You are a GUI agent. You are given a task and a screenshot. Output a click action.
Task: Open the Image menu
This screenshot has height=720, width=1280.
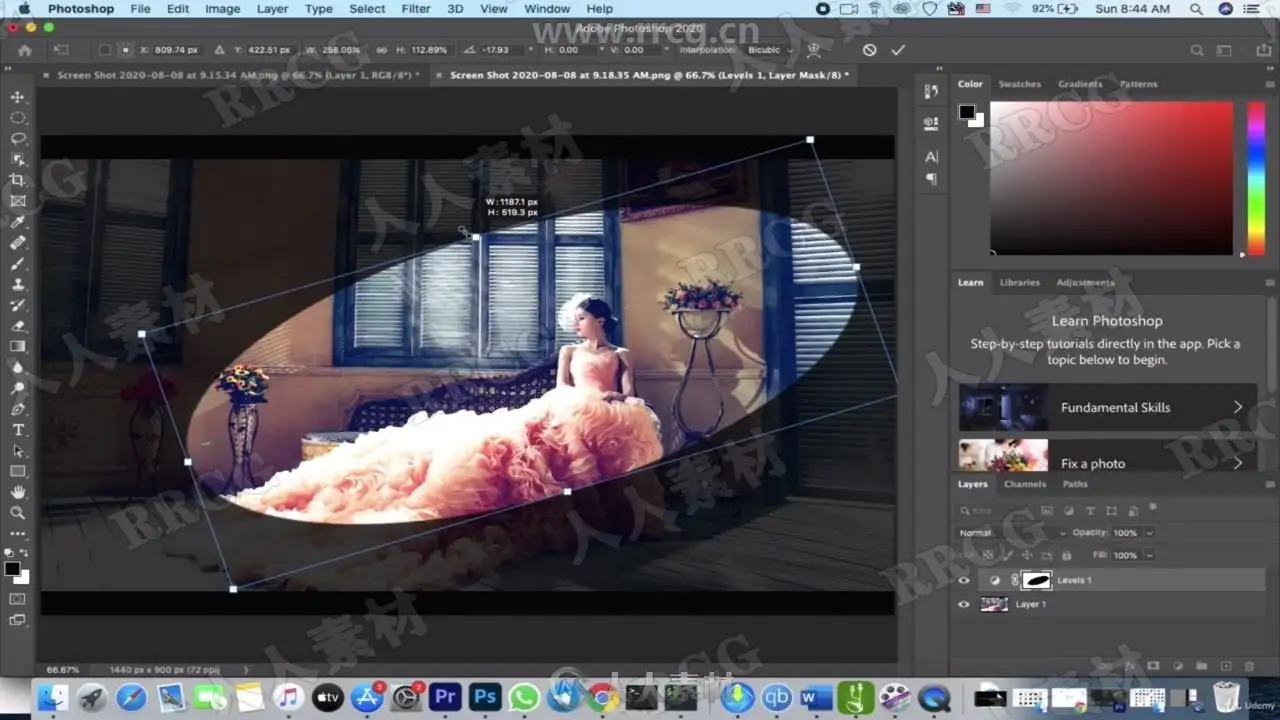pos(222,9)
